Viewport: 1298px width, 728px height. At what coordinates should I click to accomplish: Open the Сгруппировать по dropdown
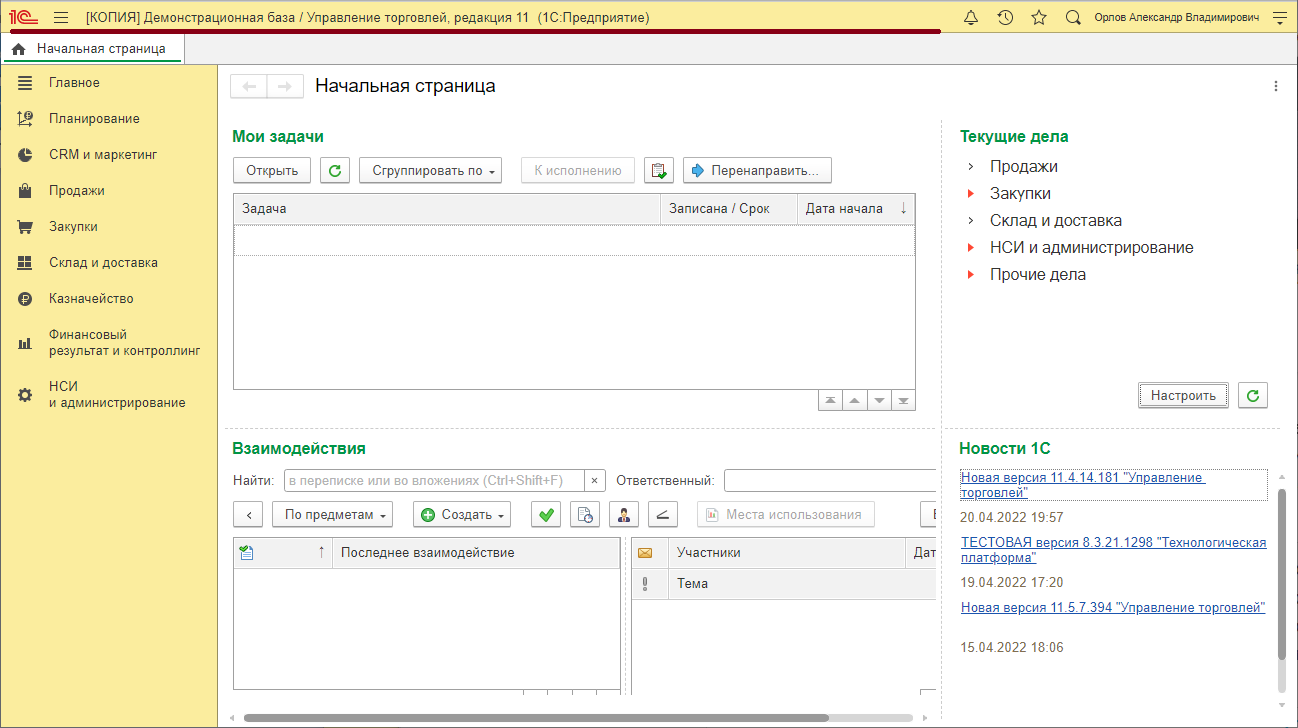430,169
